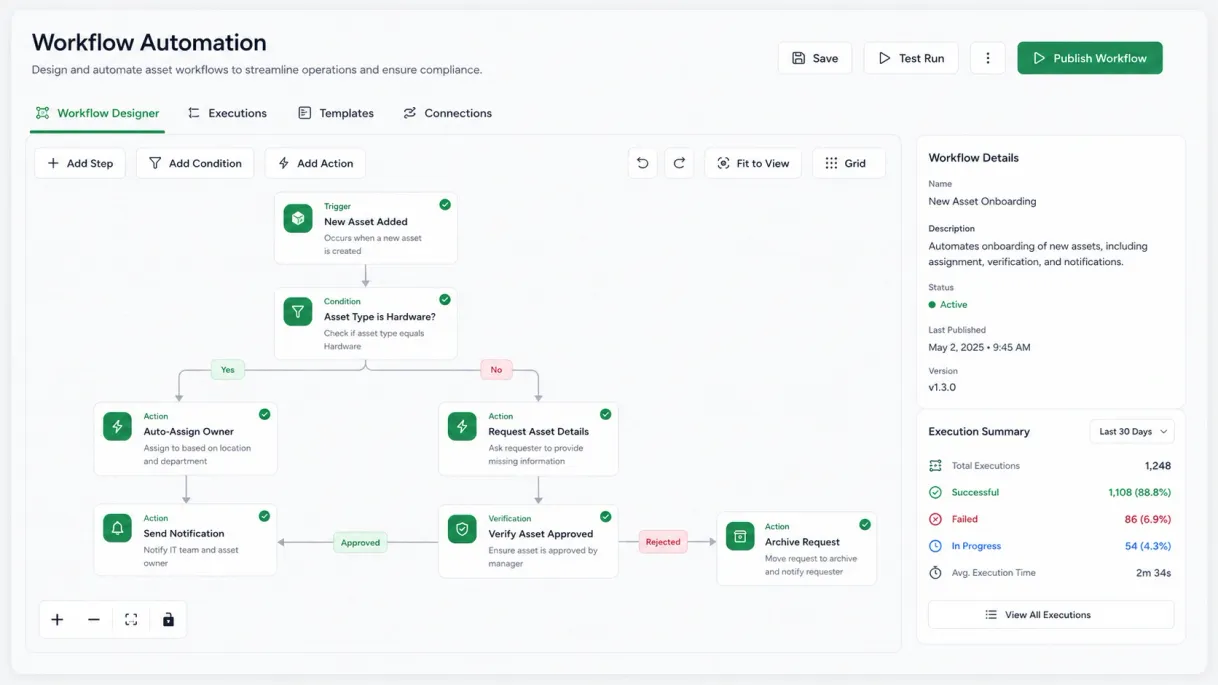Click View All Executions button

click(x=1051, y=615)
